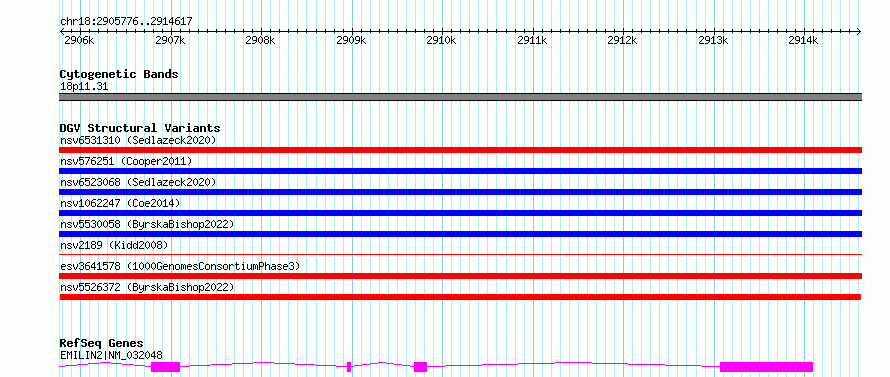Image resolution: width=890 pixels, height=377 pixels.
Task: Click the RefSeq Genes track title
Action: 102,344
